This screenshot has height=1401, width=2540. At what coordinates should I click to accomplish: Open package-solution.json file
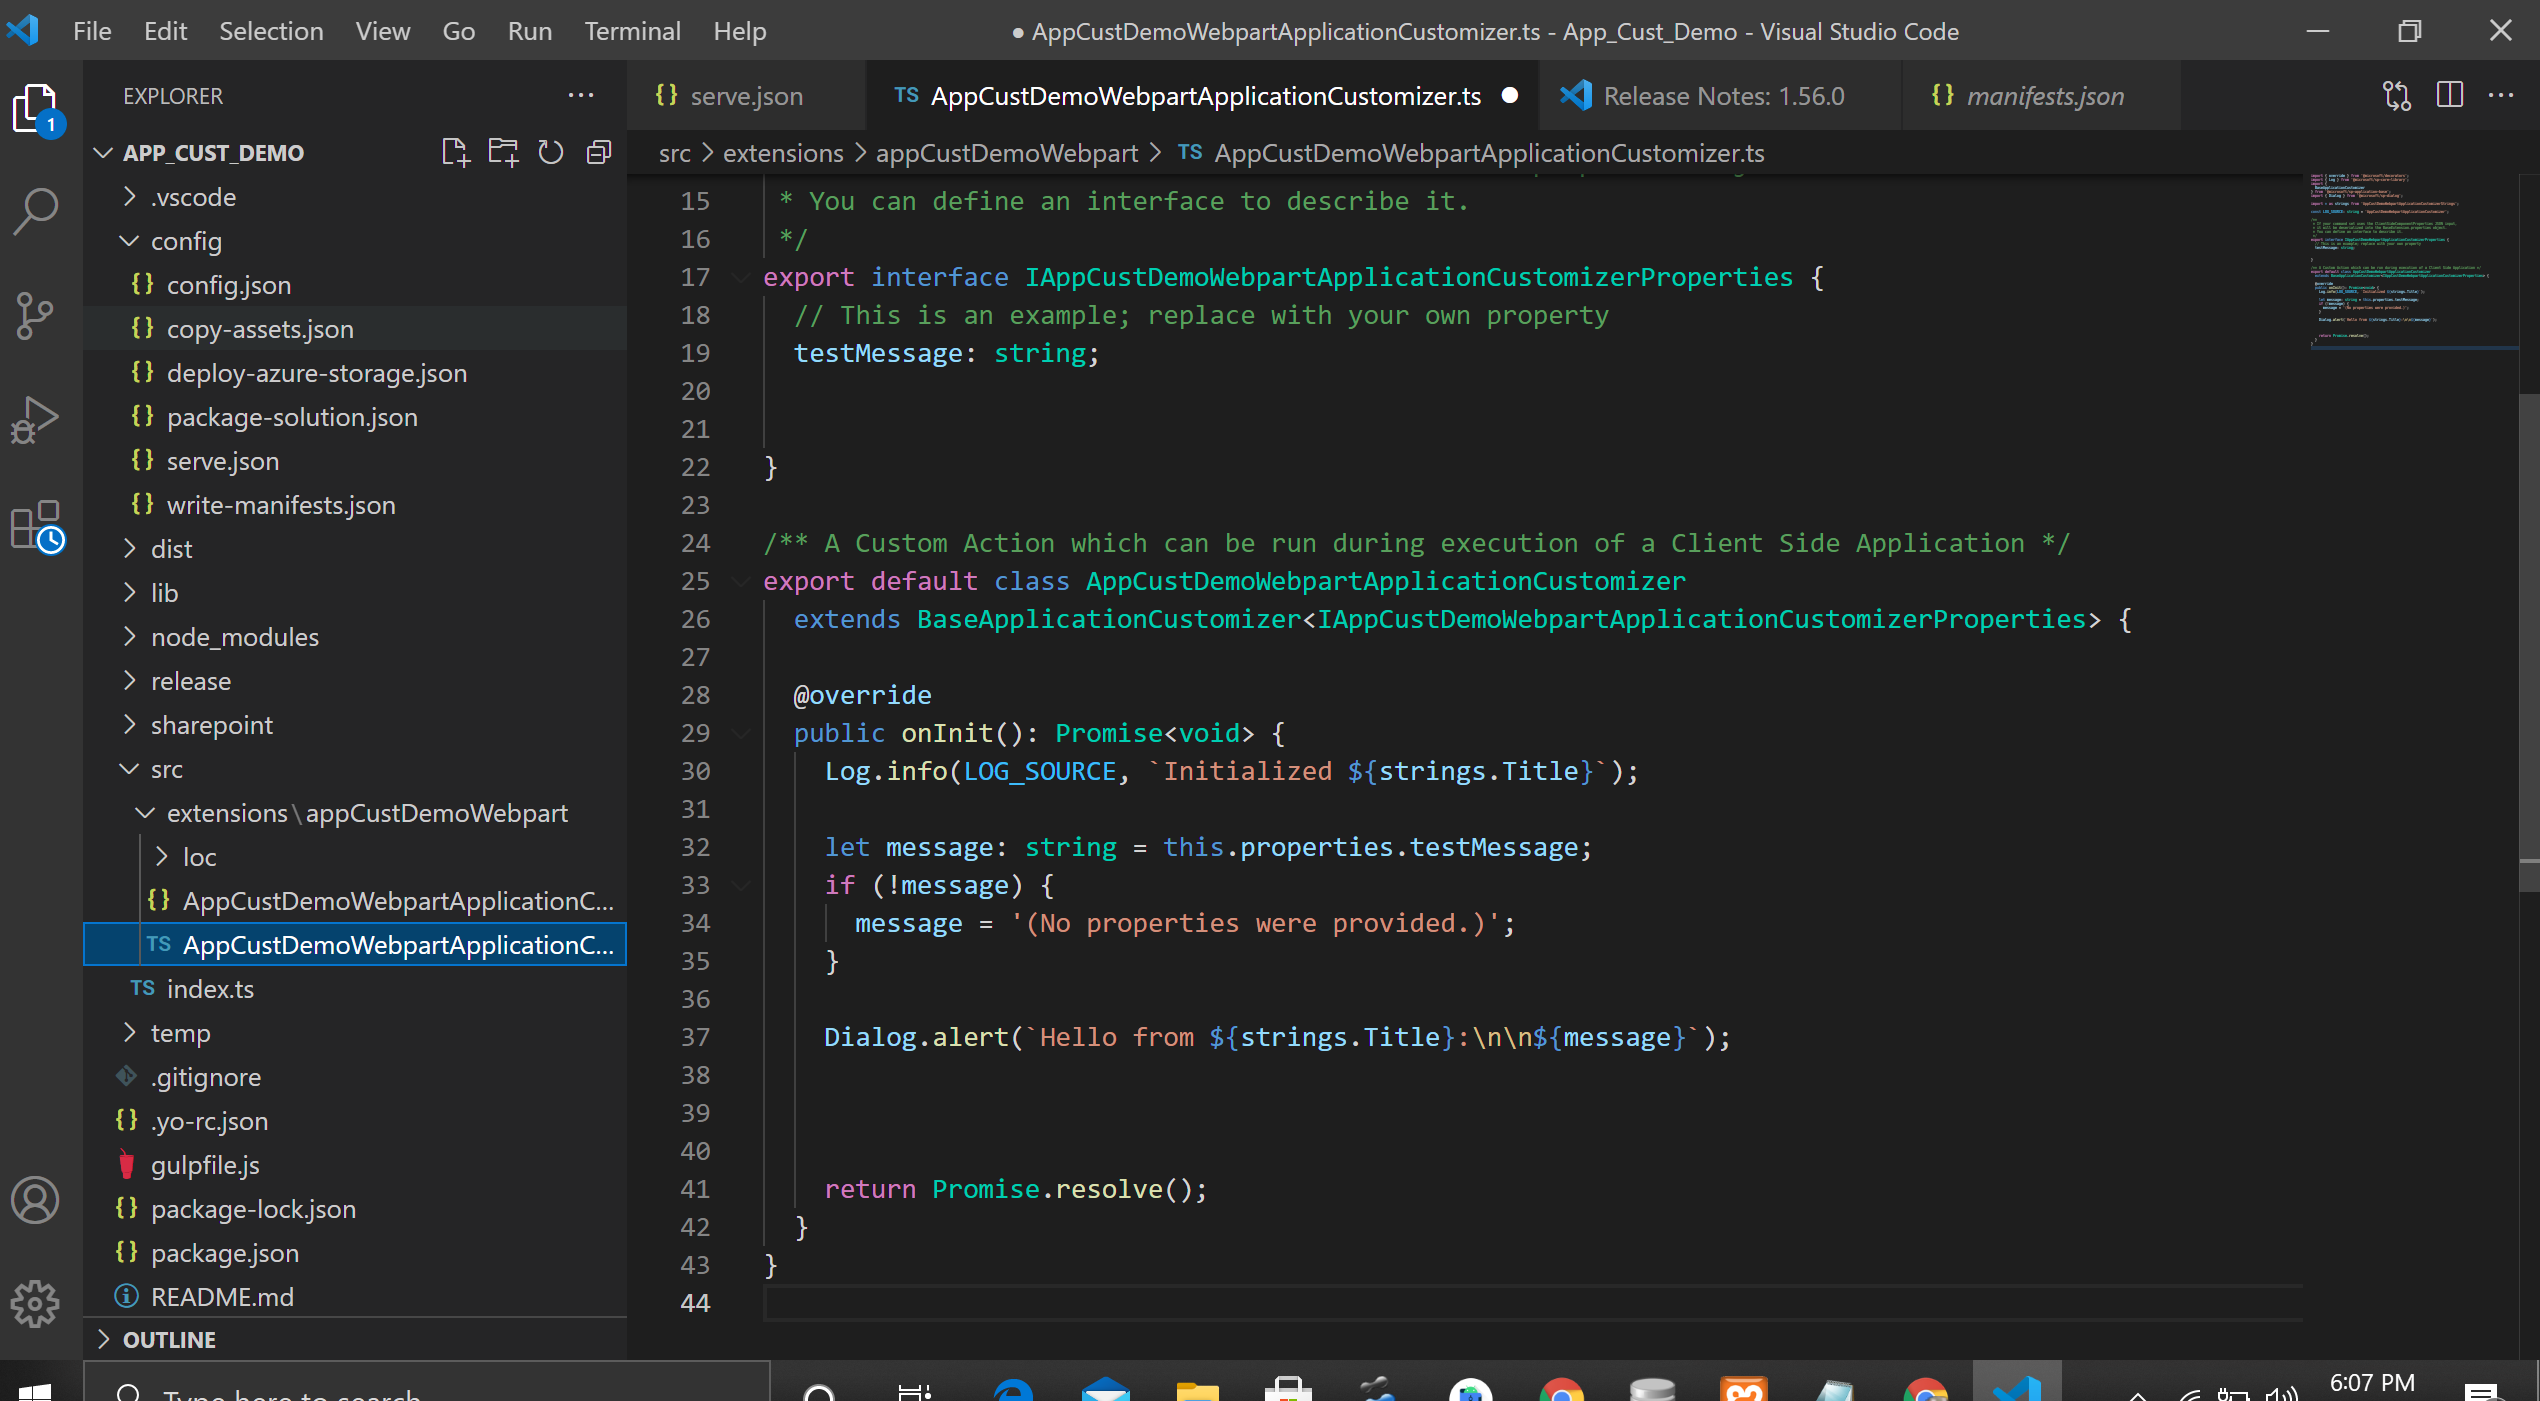[355, 417]
